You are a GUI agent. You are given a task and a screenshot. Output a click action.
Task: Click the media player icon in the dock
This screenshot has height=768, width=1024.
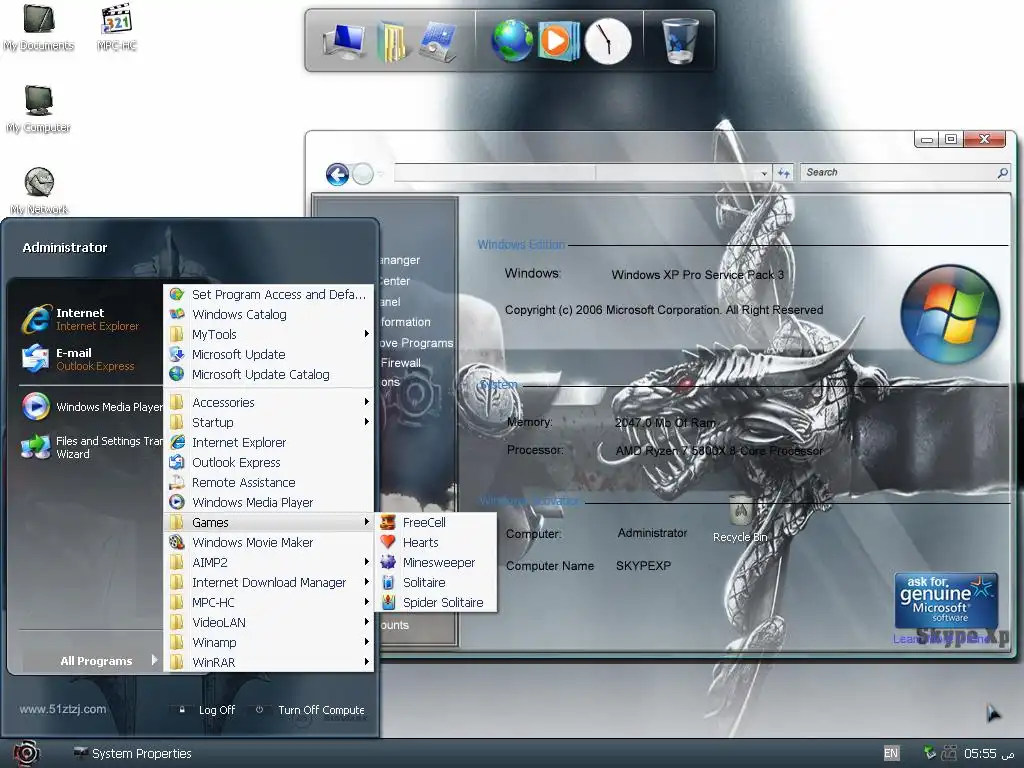(x=558, y=41)
